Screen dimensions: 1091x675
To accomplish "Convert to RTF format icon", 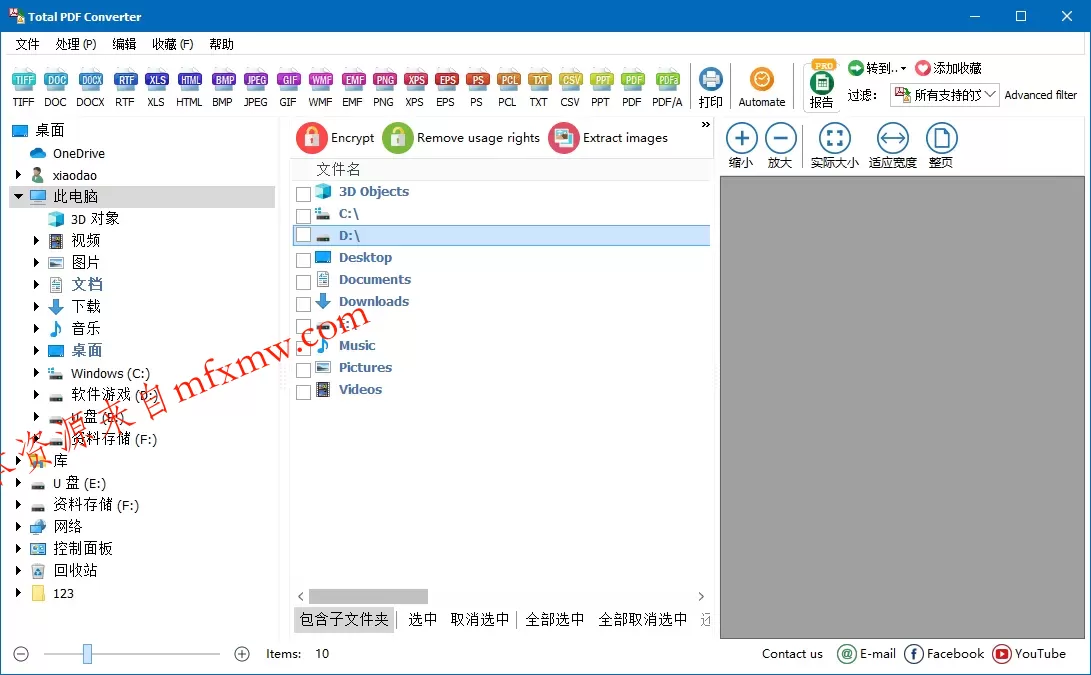I will tap(125, 88).
